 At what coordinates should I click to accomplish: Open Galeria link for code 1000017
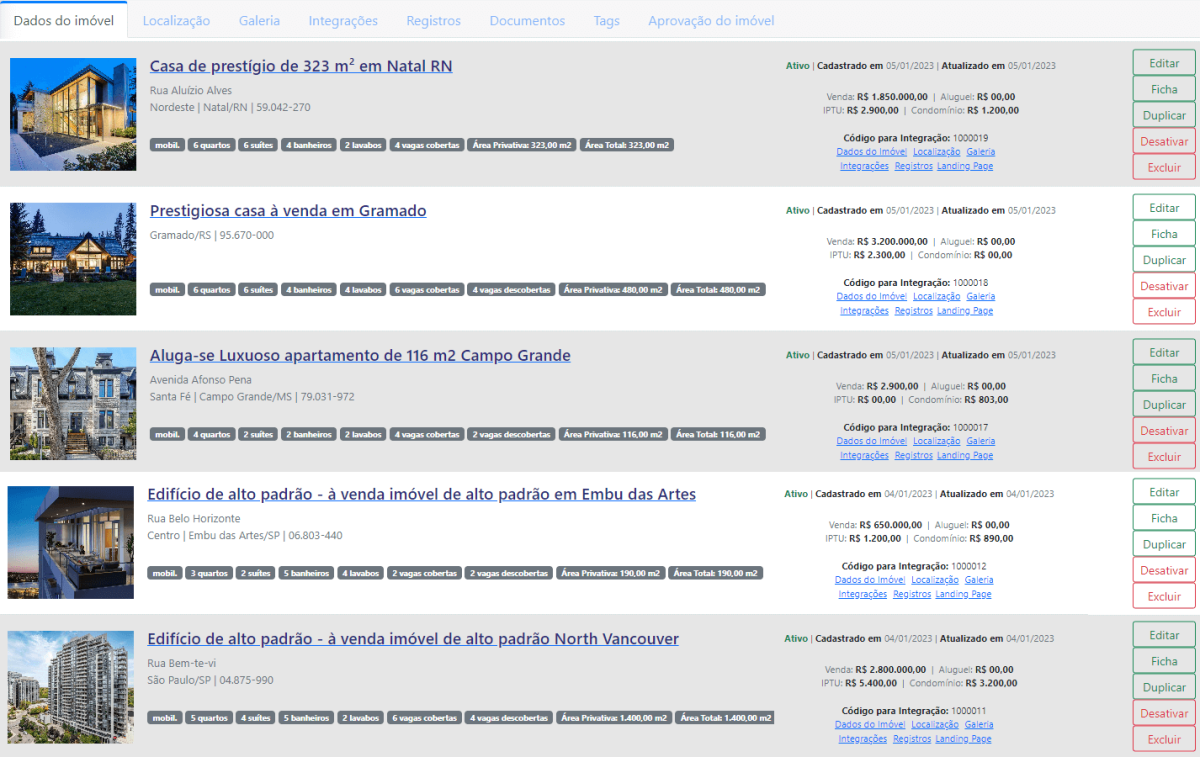pyautogui.click(x=980, y=441)
